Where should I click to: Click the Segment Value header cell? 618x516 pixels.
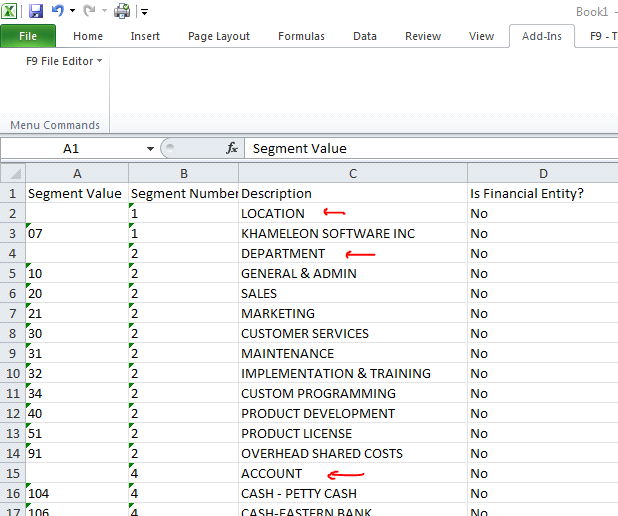coord(77,193)
